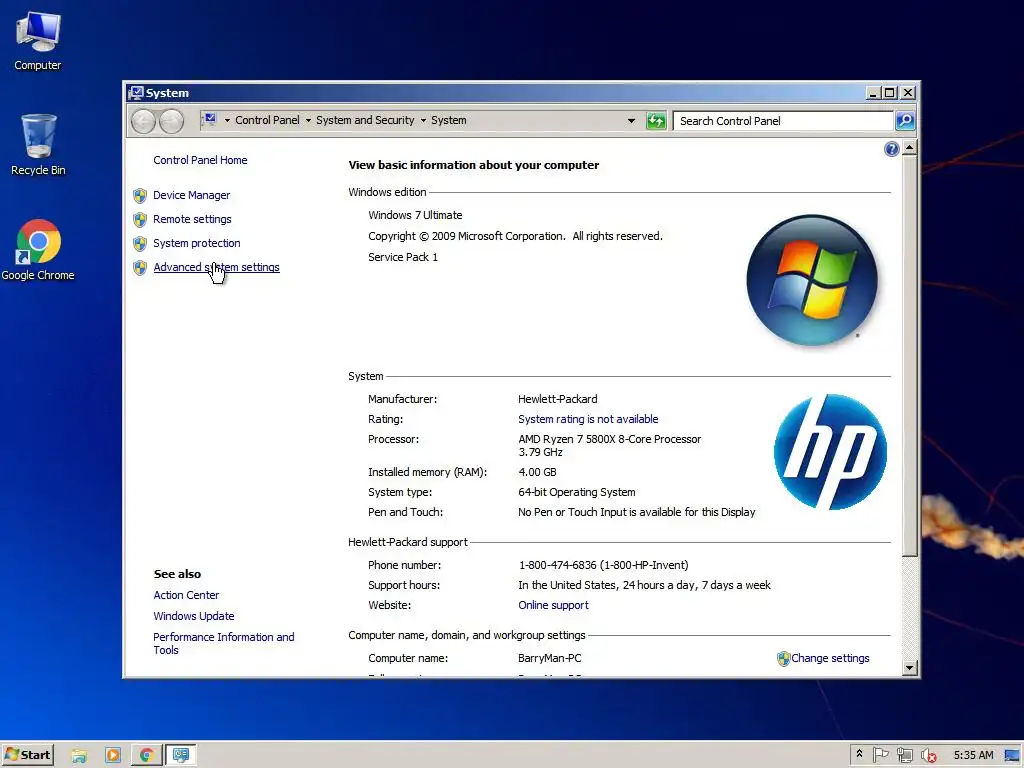Click the vertical scrollbar up arrow
1024x768 pixels.
[x=909, y=148]
